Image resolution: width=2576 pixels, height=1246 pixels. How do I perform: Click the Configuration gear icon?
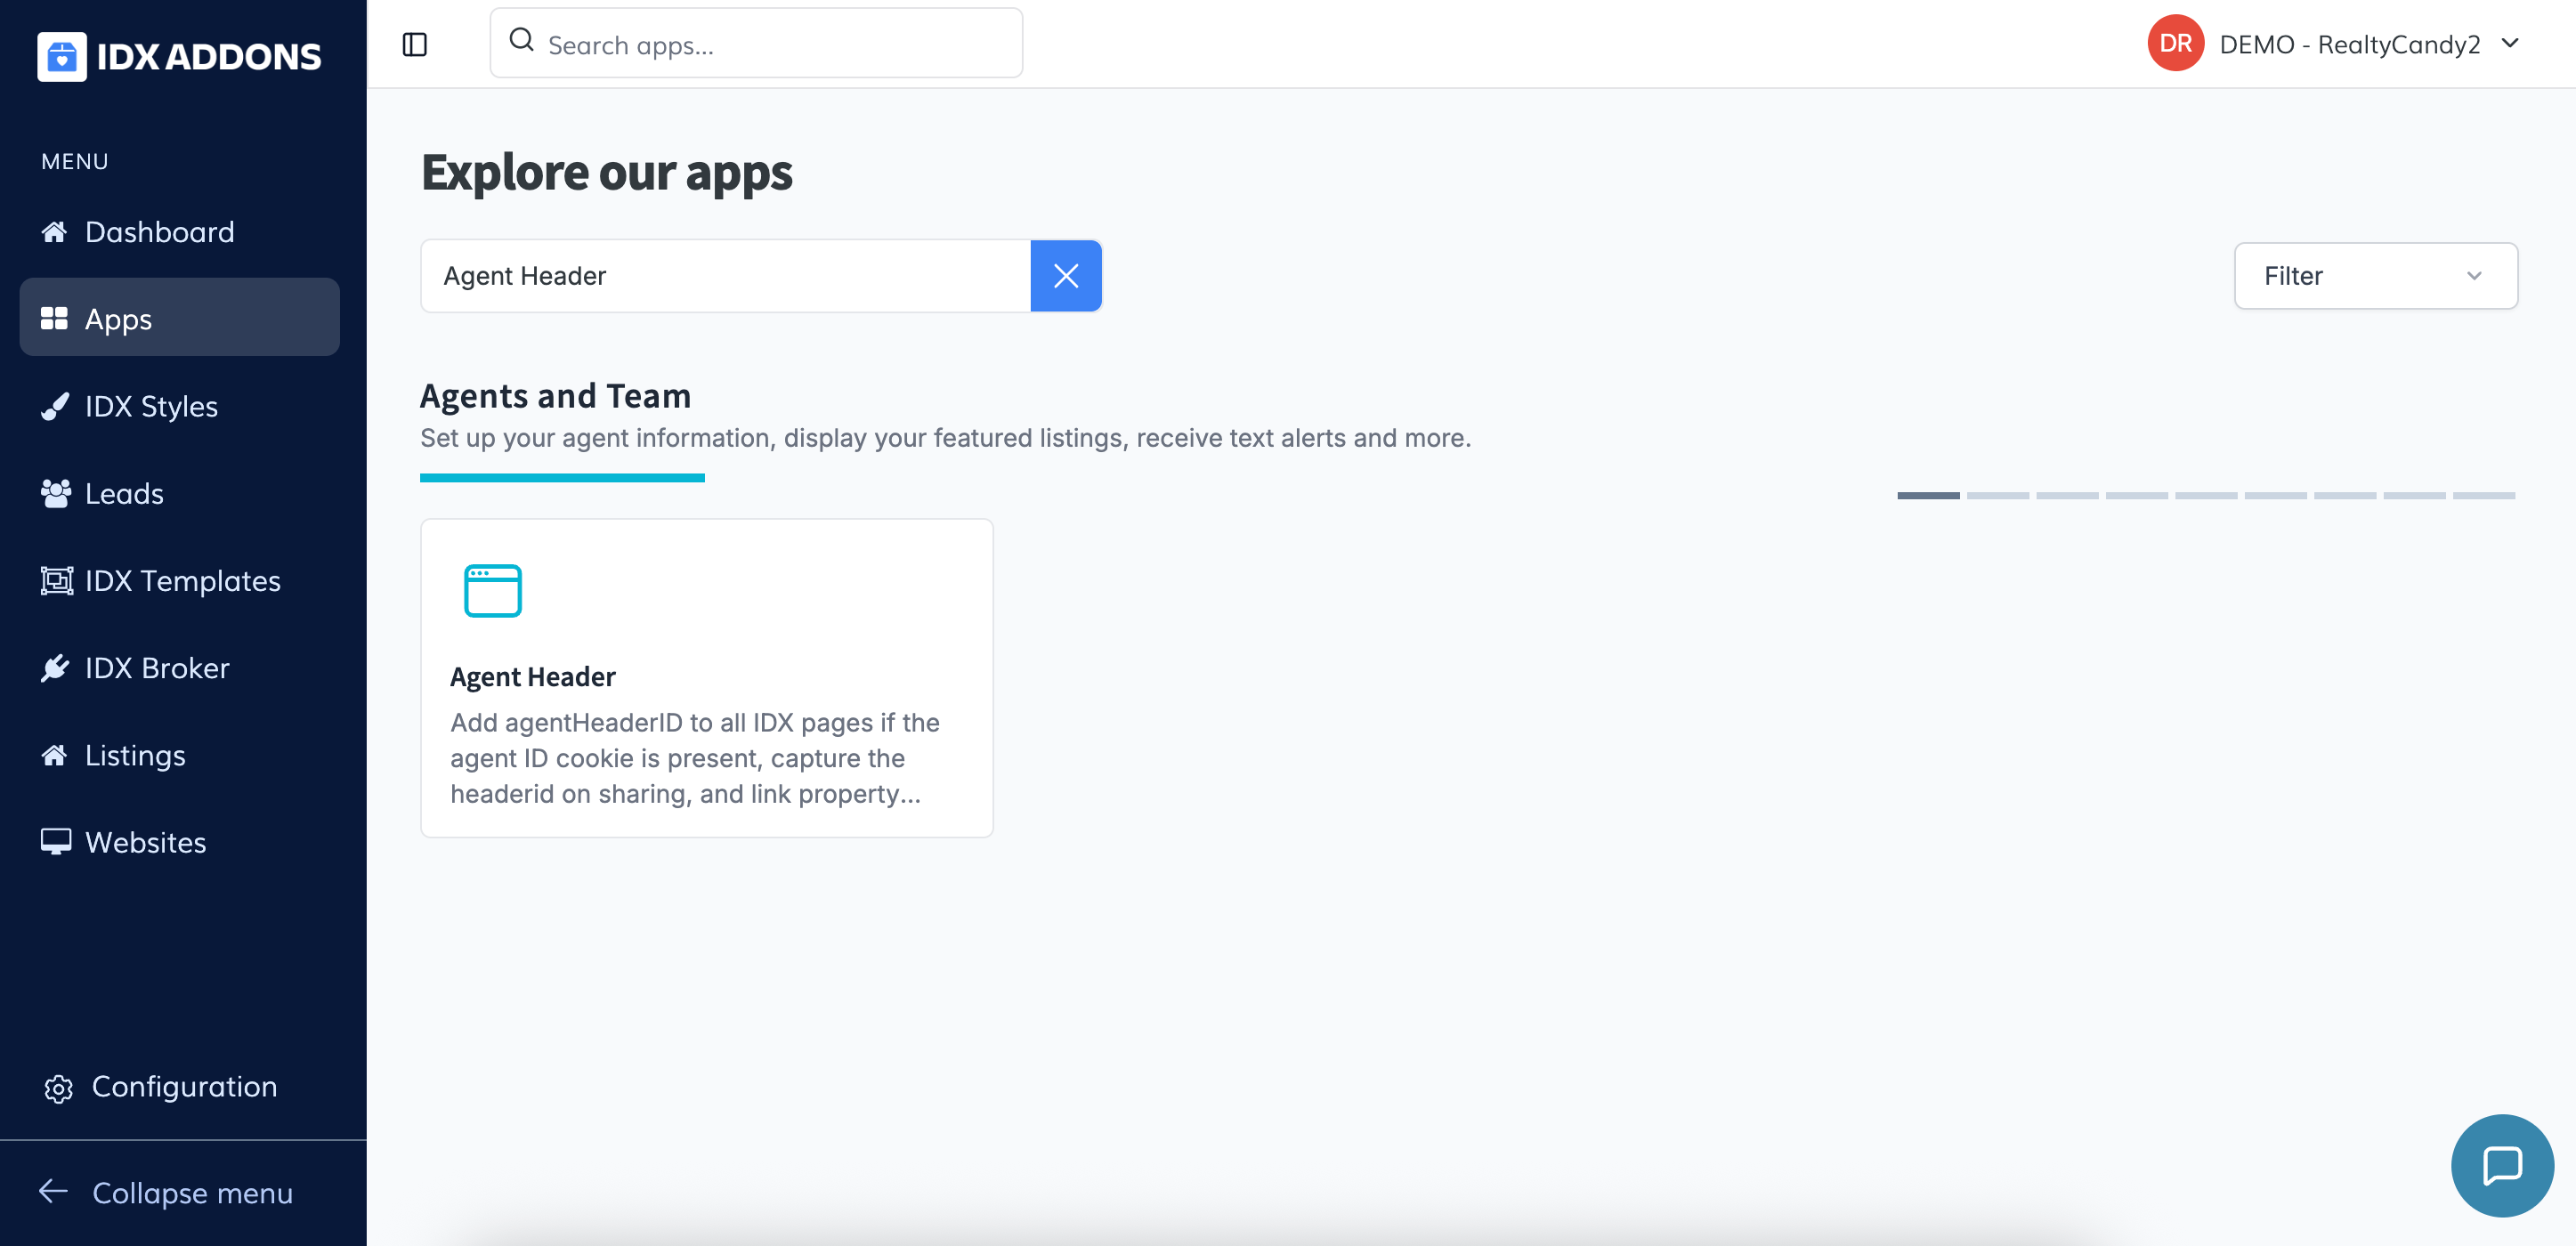coord(58,1088)
